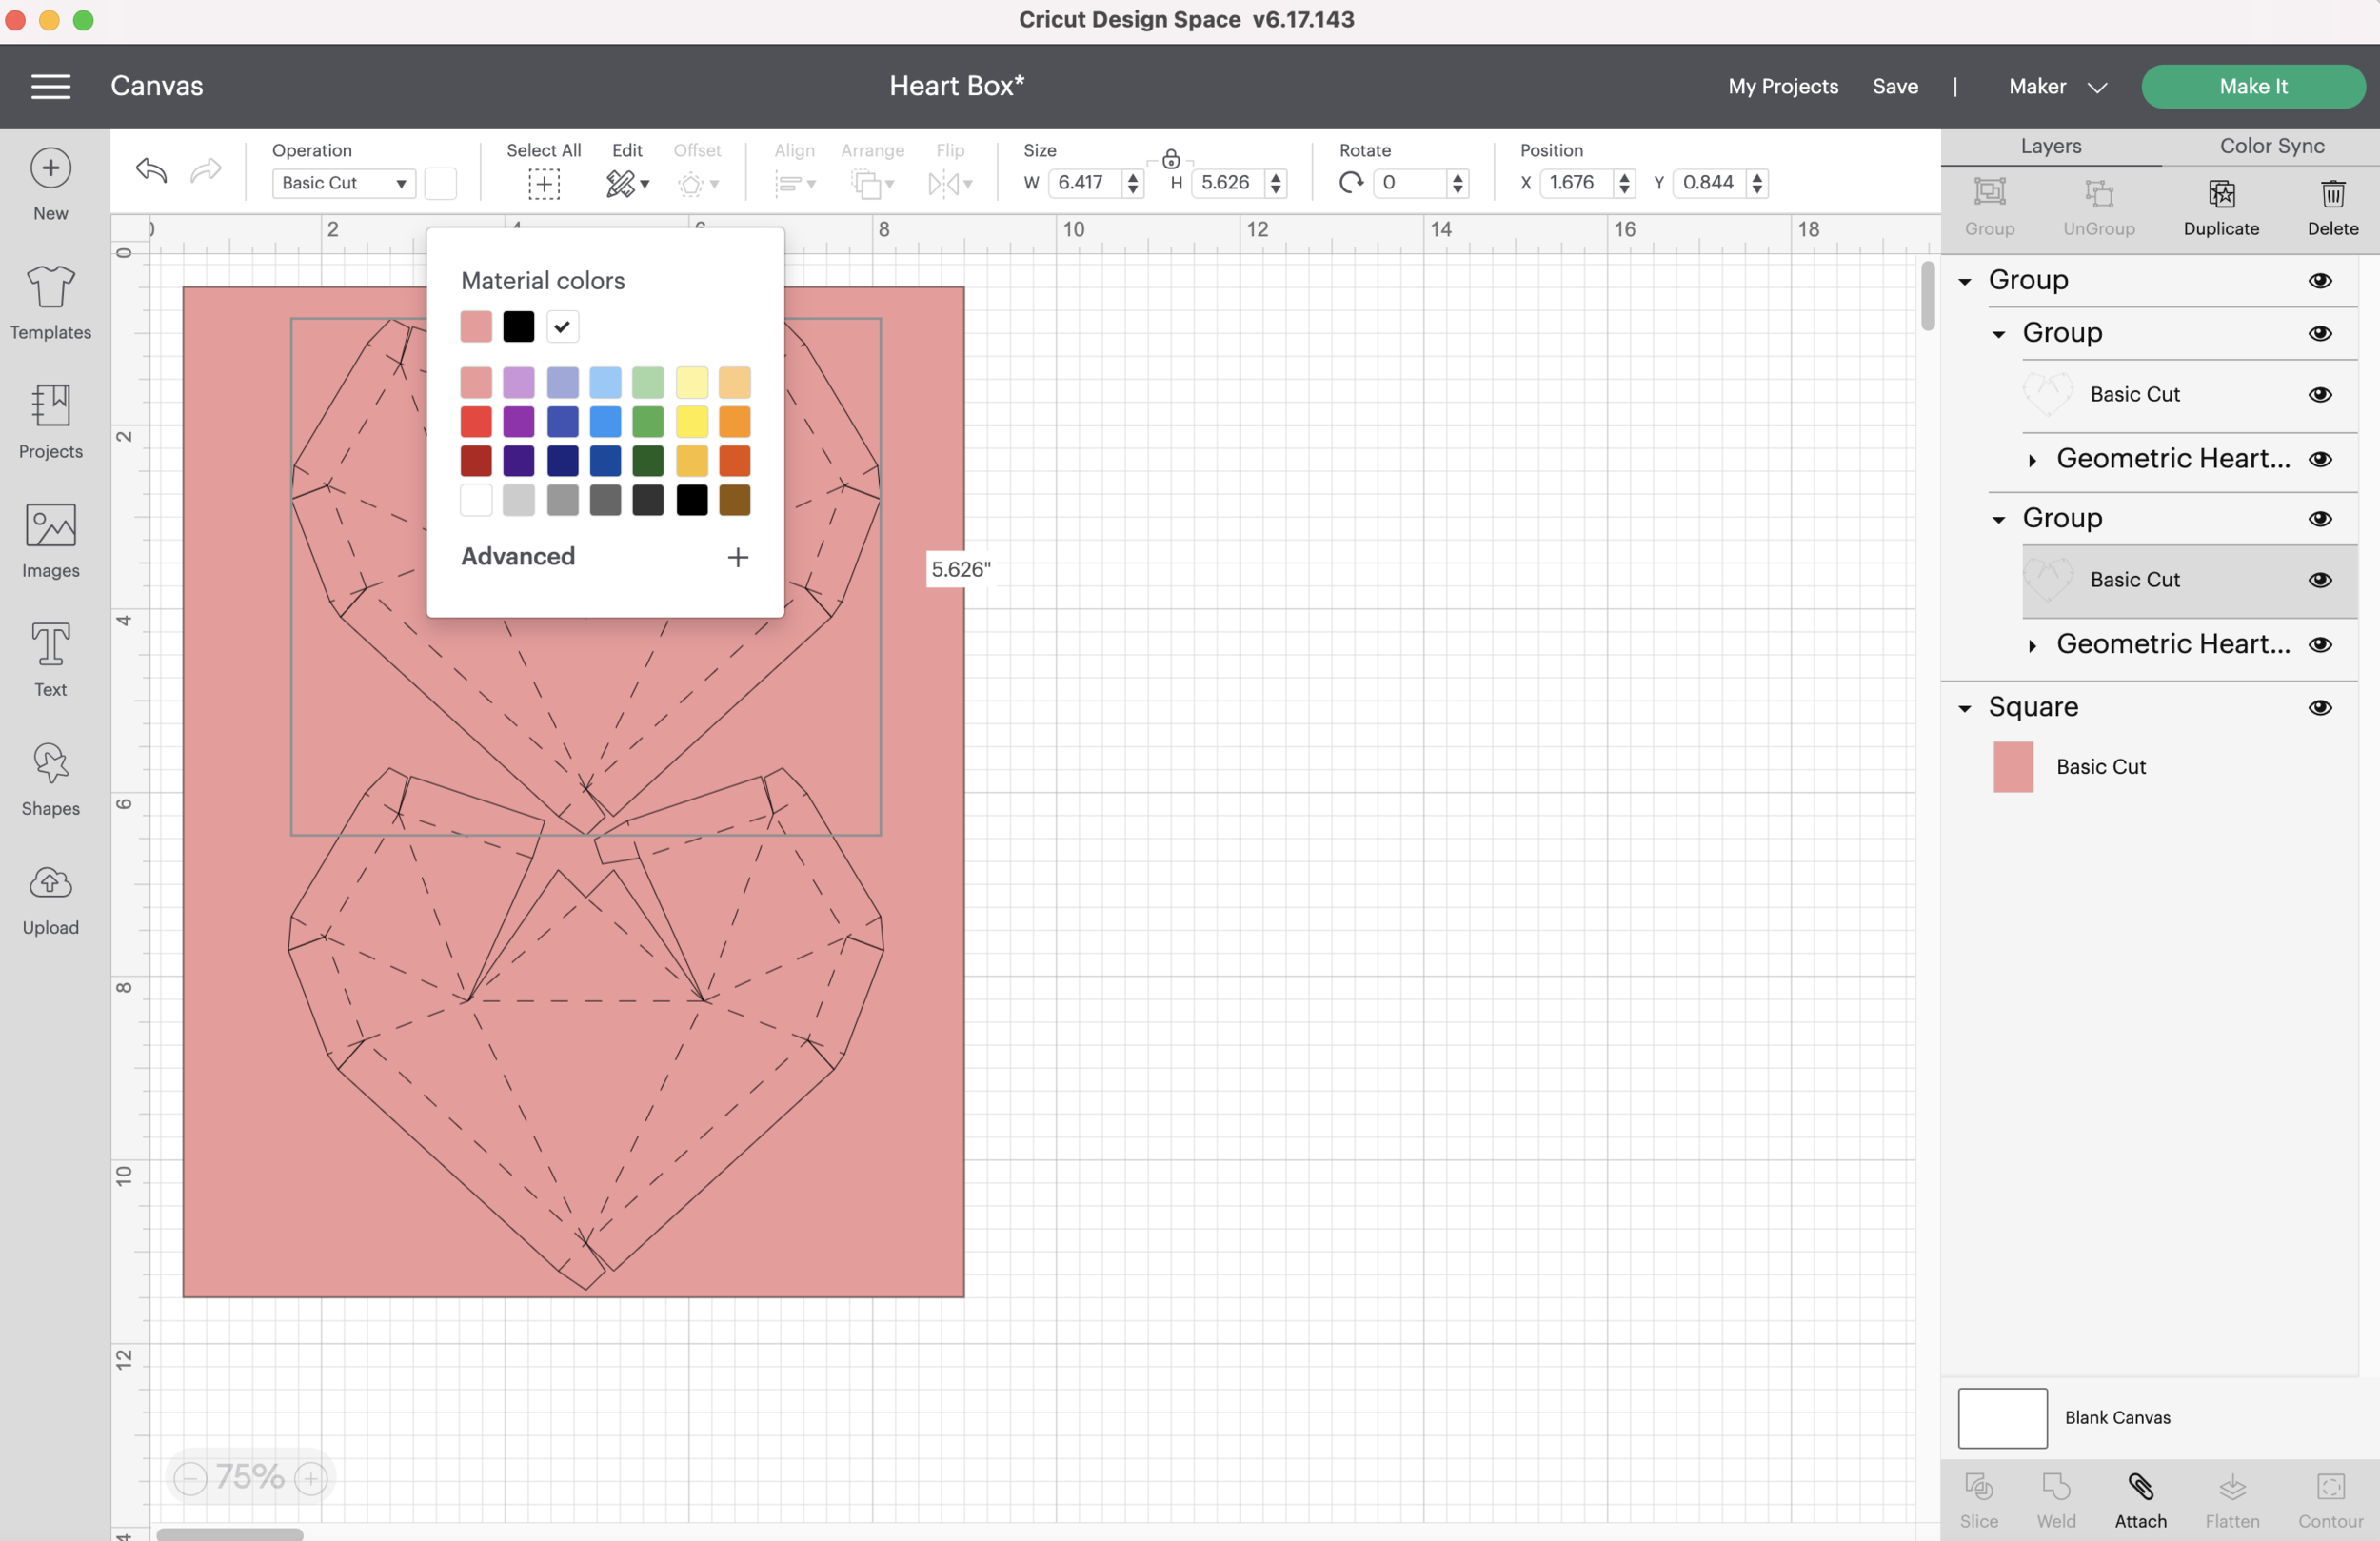Open My Projects link
Viewport: 2380px width, 1541px height.
pyautogui.click(x=1782, y=86)
